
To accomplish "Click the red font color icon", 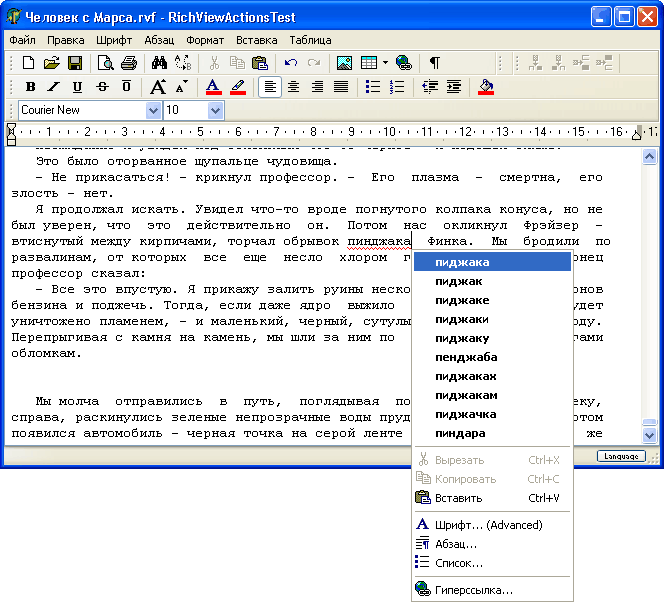I will coord(213,87).
